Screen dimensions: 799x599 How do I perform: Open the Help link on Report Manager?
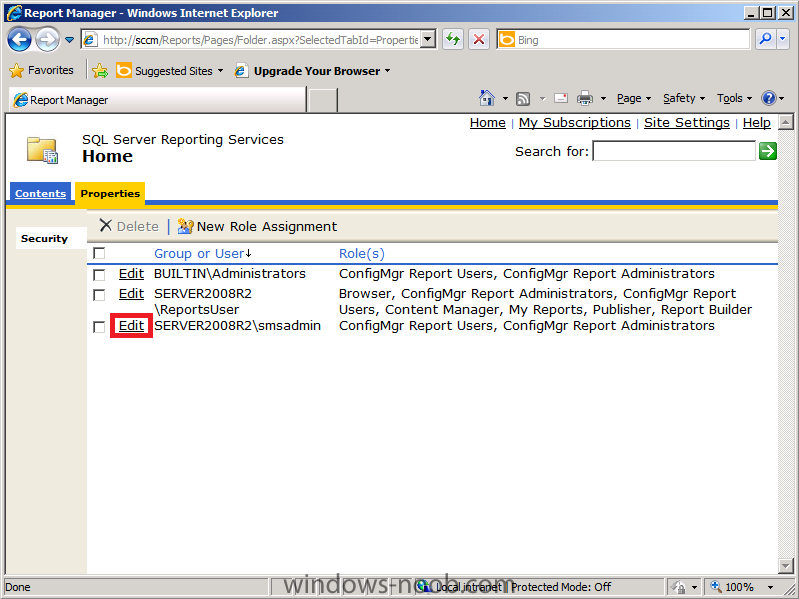(757, 123)
